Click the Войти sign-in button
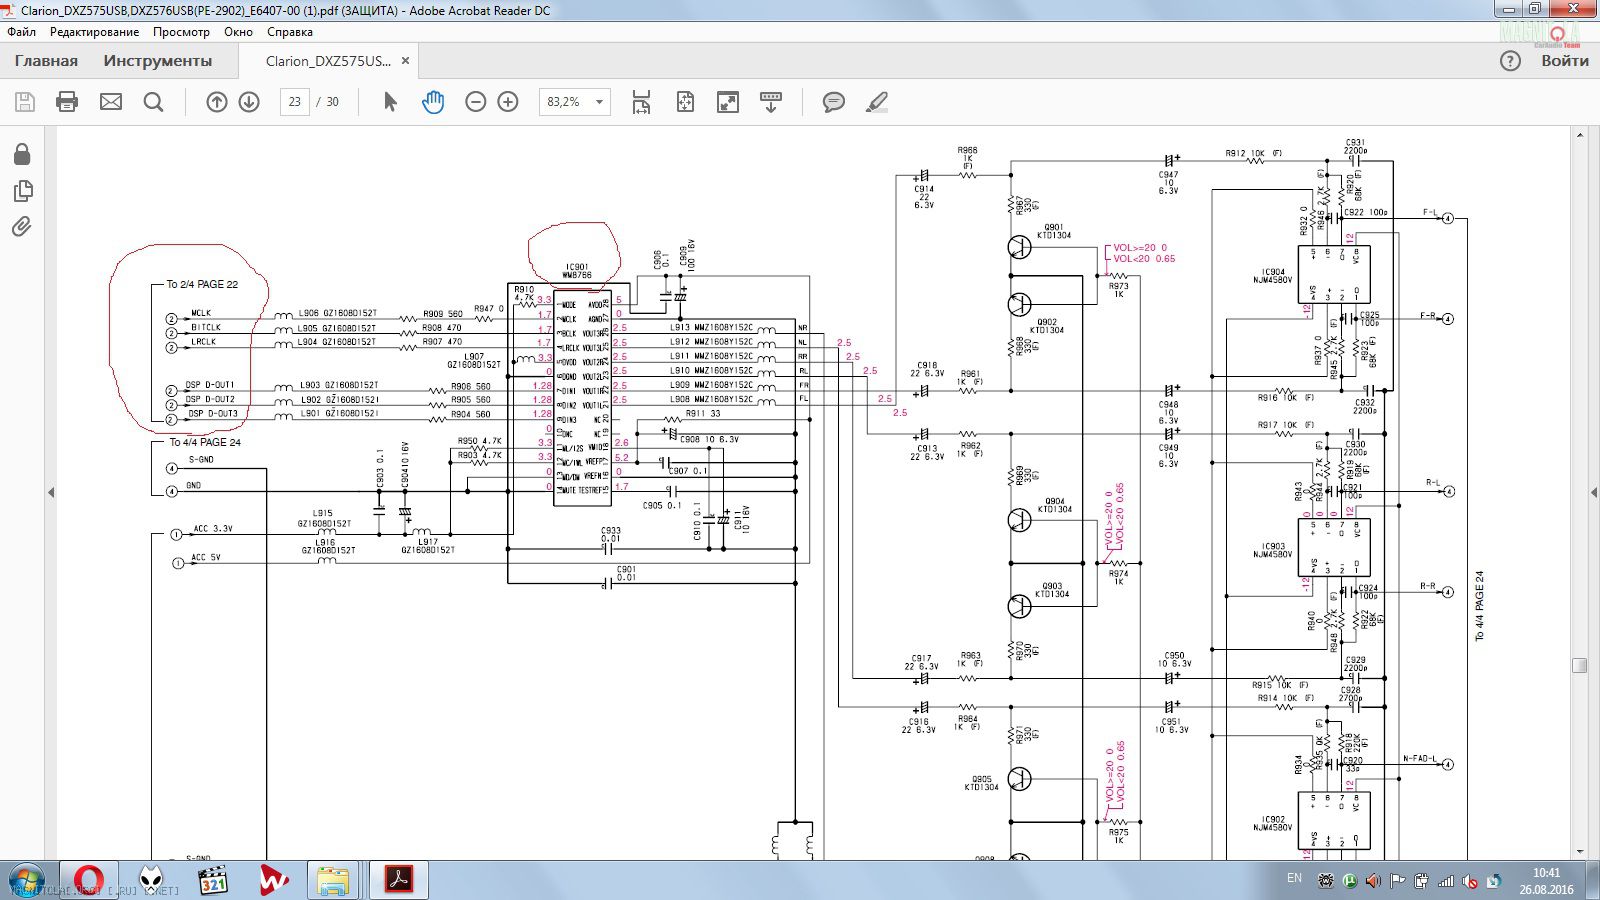1600x900 pixels. coord(1565,61)
